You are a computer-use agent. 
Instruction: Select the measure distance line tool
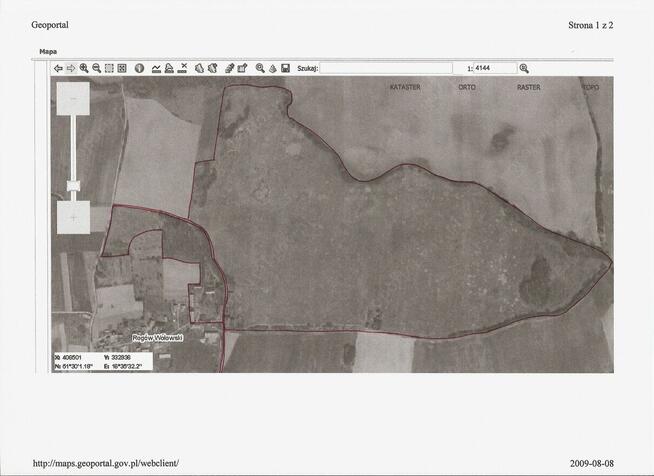tap(155, 68)
